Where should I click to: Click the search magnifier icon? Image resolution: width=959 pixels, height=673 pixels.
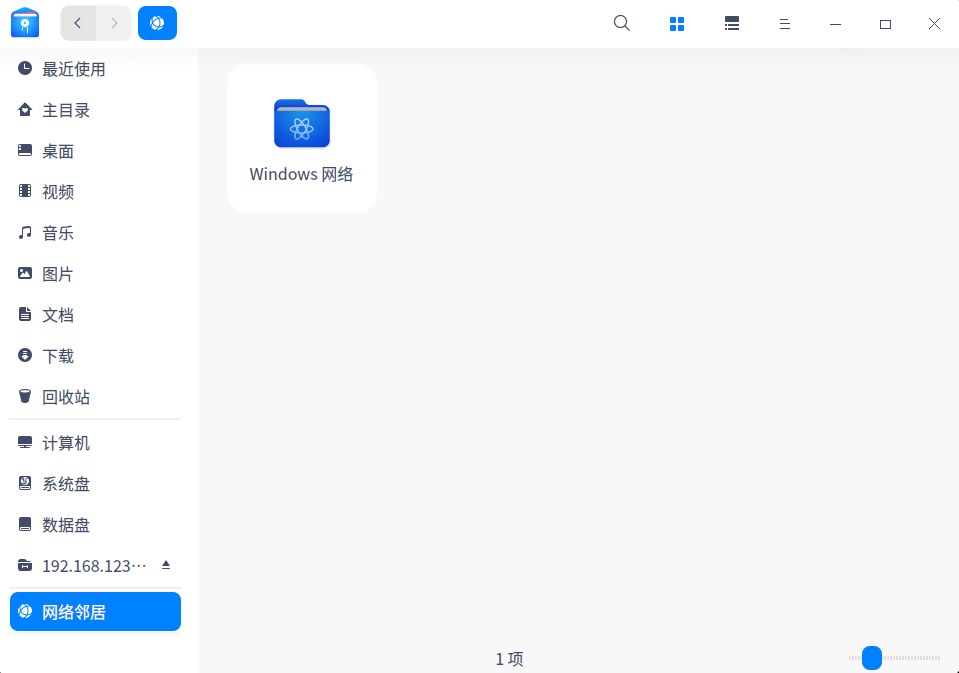click(x=622, y=23)
